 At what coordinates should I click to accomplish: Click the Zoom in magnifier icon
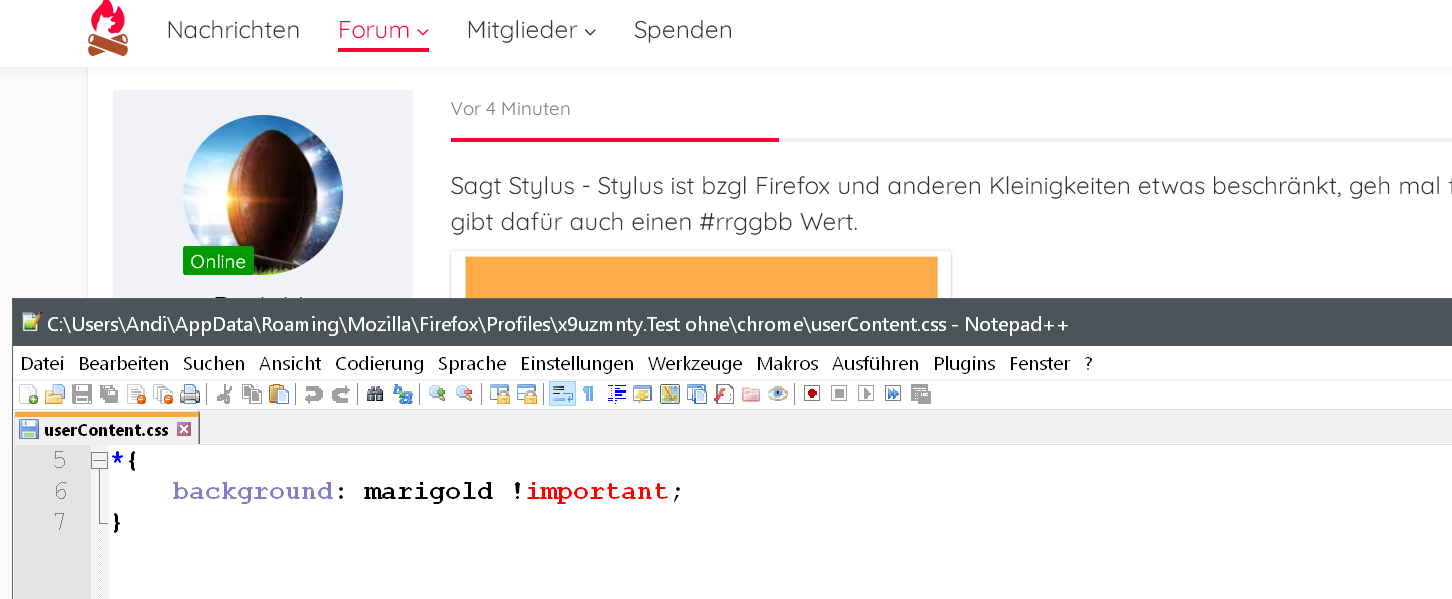click(x=437, y=394)
